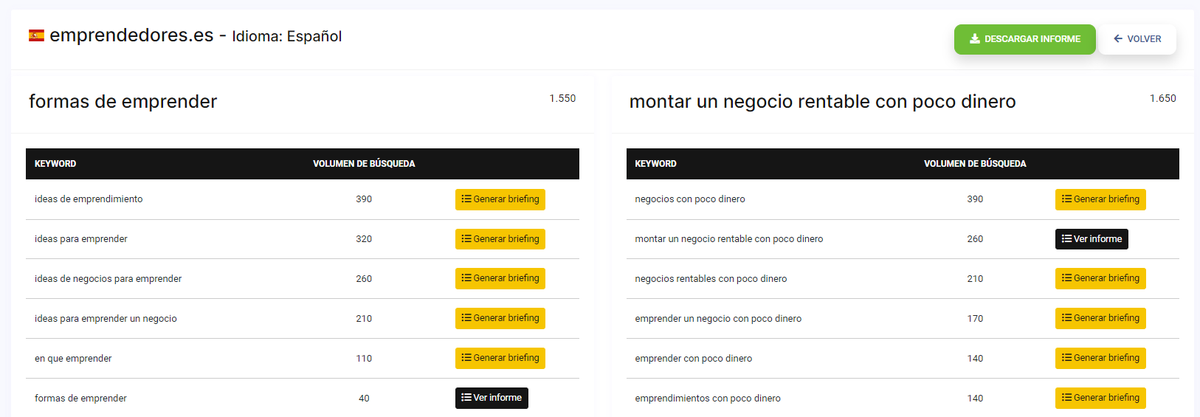Select keyword text 'ideas de negocios para emprender'
The image size is (1200, 417).
108,278
